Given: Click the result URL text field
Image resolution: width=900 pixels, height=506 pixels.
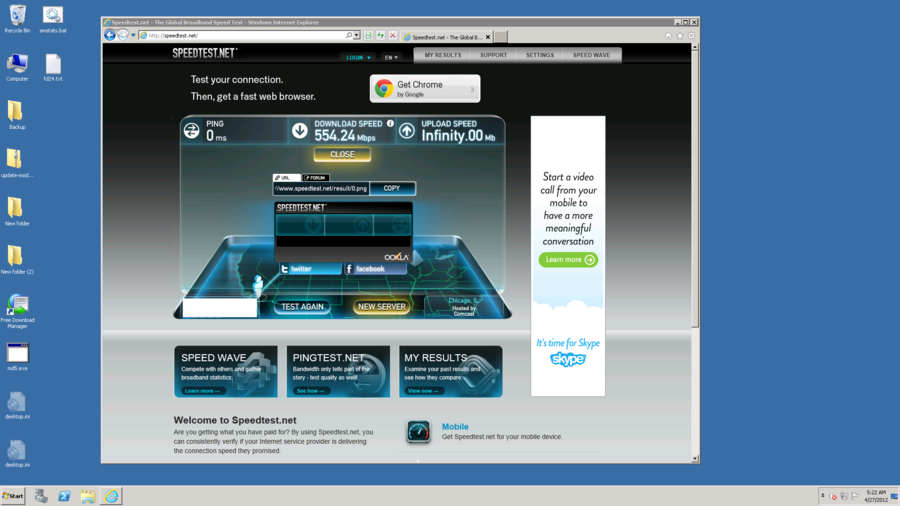Looking at the screenshot, I should [321, 188].
